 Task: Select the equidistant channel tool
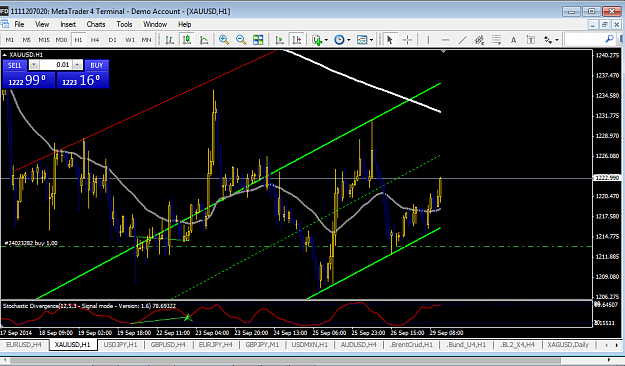(479, 40)
